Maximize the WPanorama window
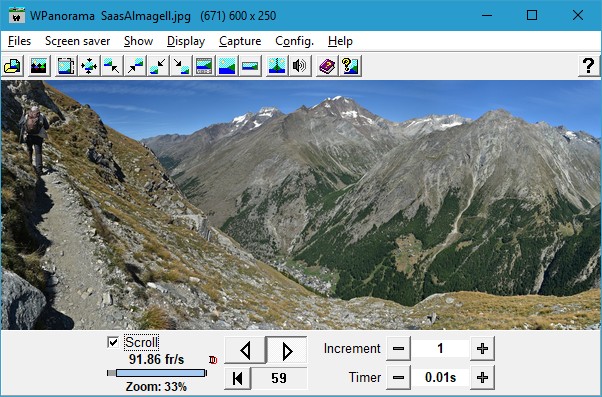602x397 pixels. coord(532,15)
